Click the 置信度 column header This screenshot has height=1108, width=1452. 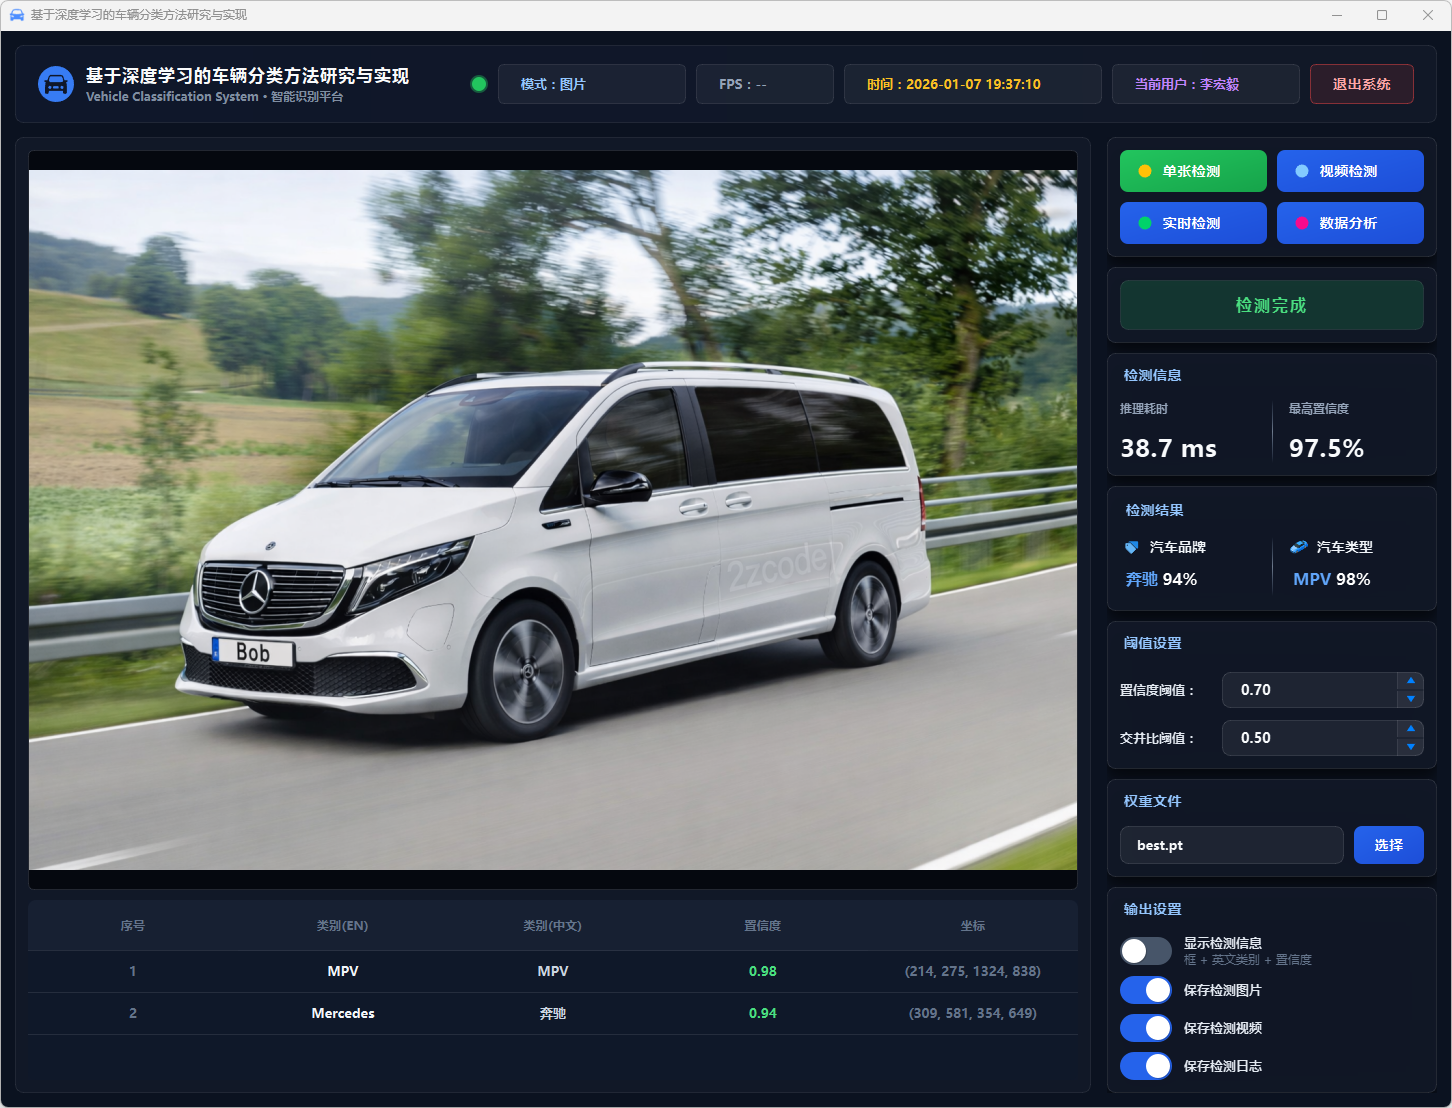click(763, 926)
